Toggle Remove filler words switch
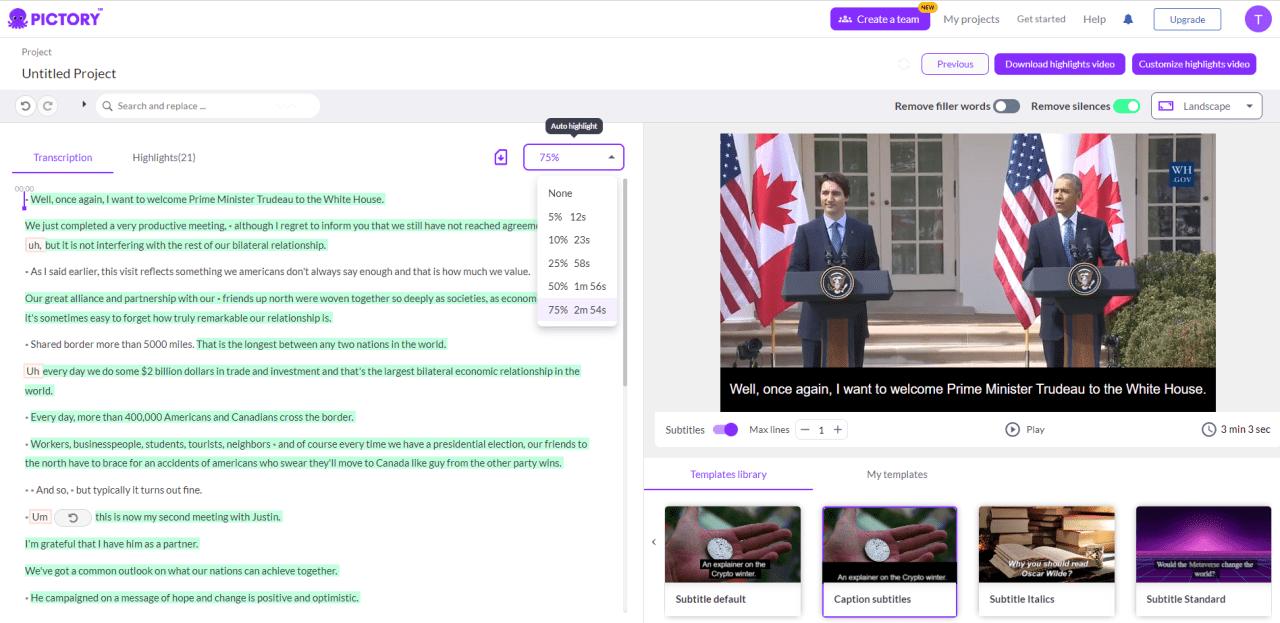 1007,106
